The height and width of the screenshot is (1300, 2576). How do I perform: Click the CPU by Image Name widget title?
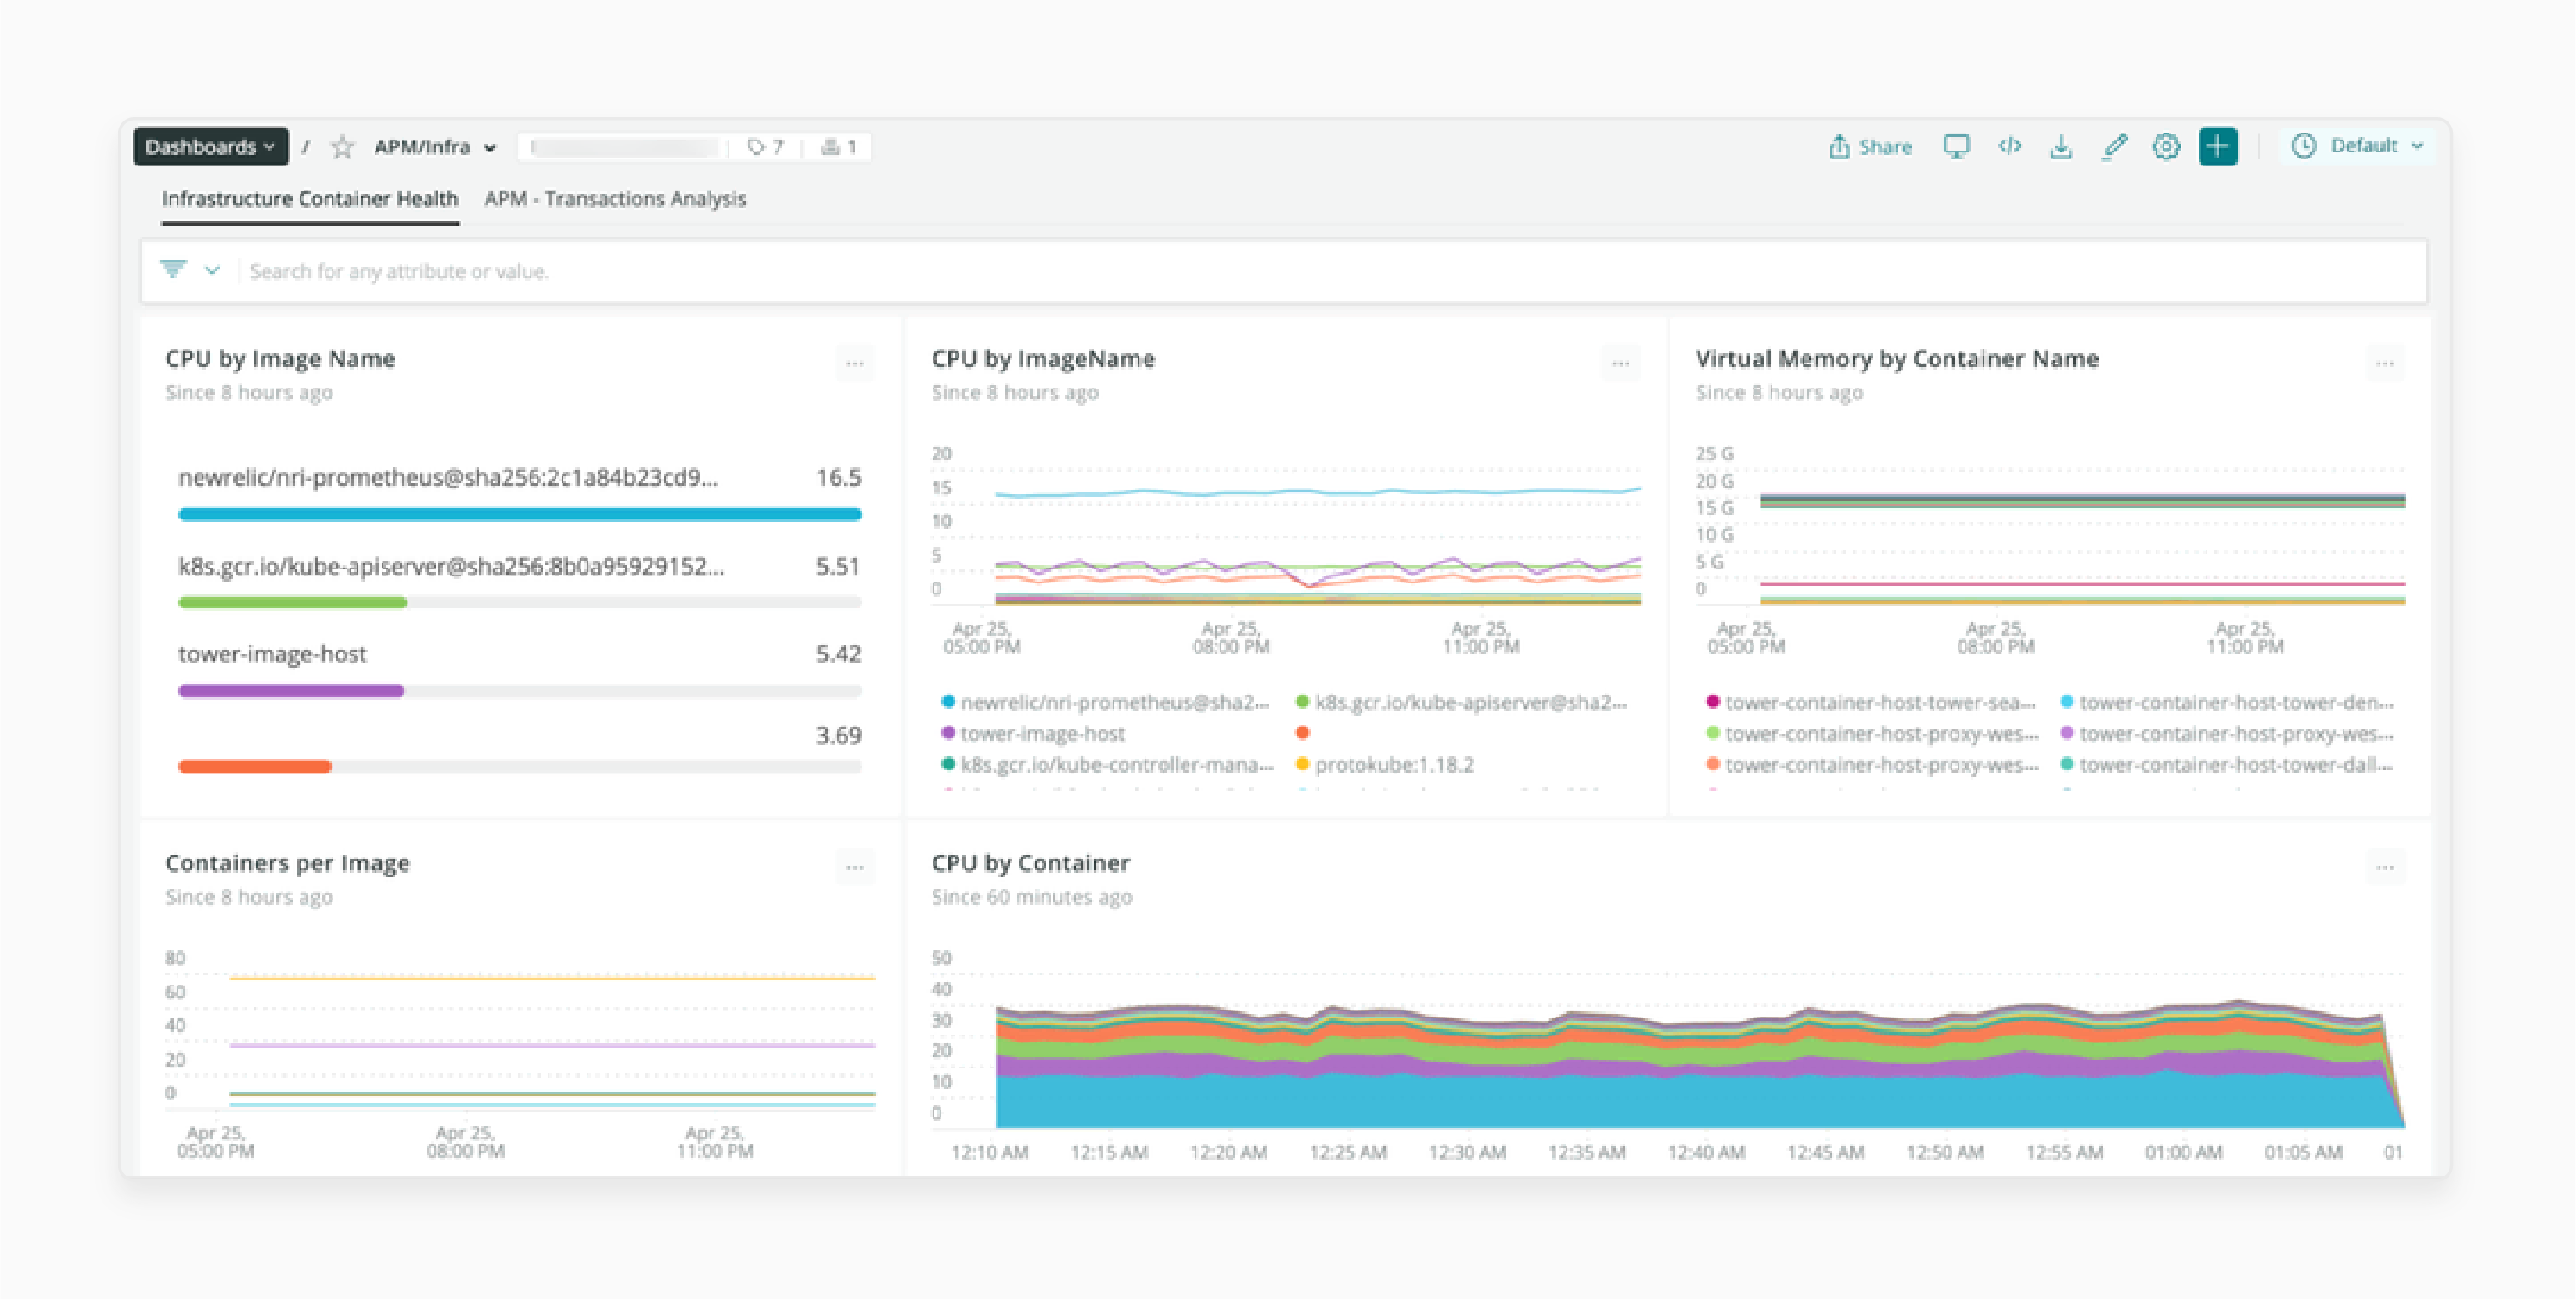pyautogui.click(x=280, y=358)
